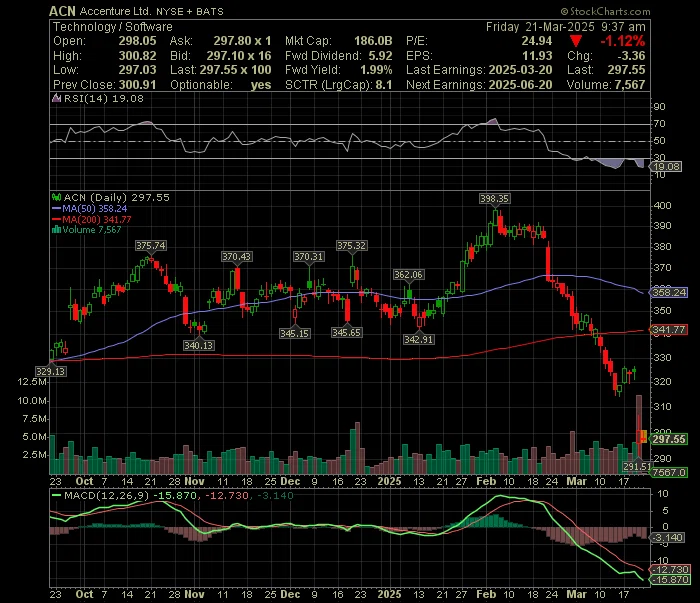Click the 358.24 MA(50) axis tag
Viewport: 700px width, 603px height.
point(669,292)
